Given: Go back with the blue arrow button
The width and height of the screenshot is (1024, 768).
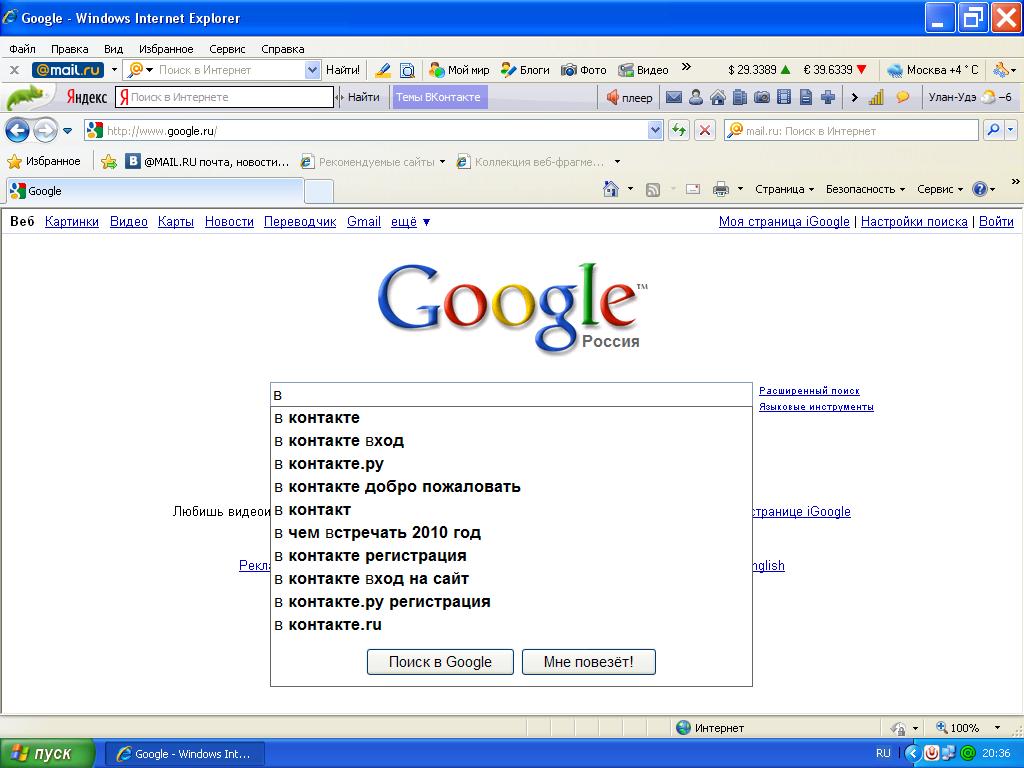Looking at the screenshot, I should [18, 131].
